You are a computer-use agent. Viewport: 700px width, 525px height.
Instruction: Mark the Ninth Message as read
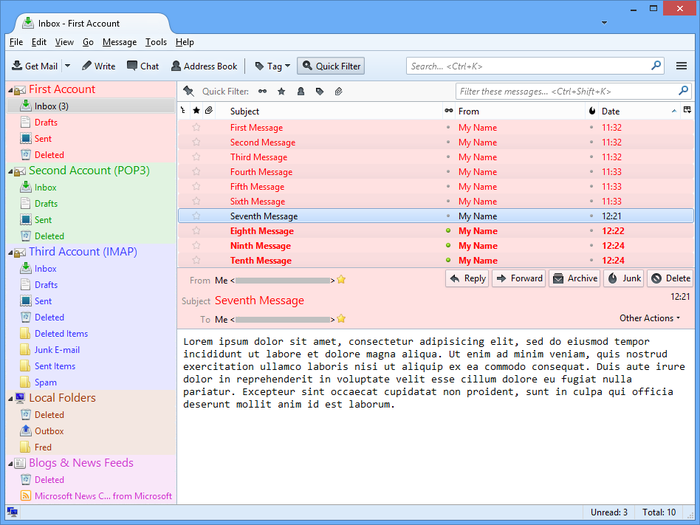(448, 246)
